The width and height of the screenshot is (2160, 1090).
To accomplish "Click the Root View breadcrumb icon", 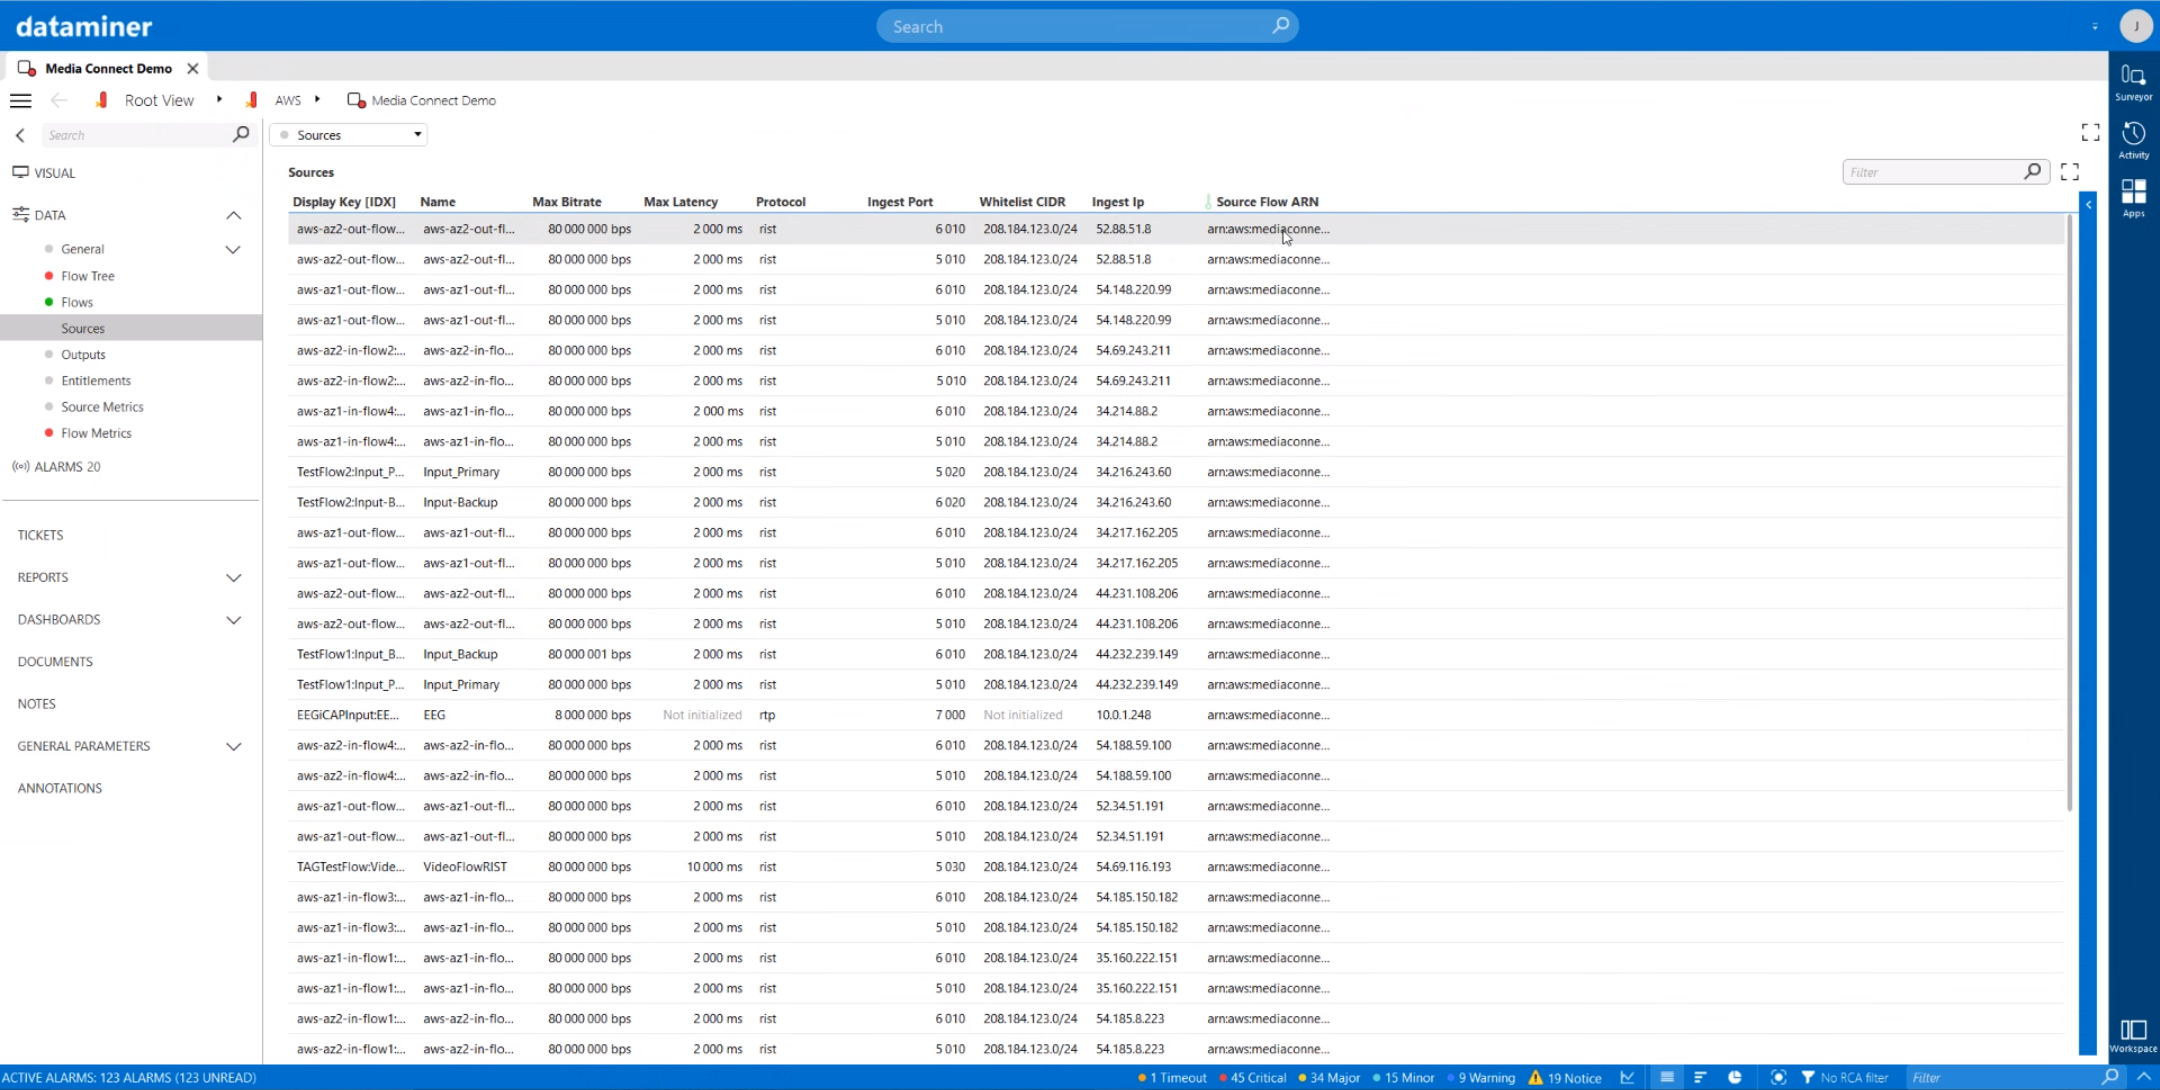I will [101, 100].
